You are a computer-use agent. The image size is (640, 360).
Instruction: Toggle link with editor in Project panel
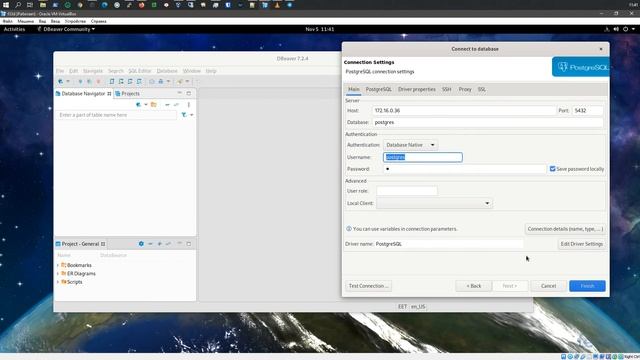click(169, 244)
